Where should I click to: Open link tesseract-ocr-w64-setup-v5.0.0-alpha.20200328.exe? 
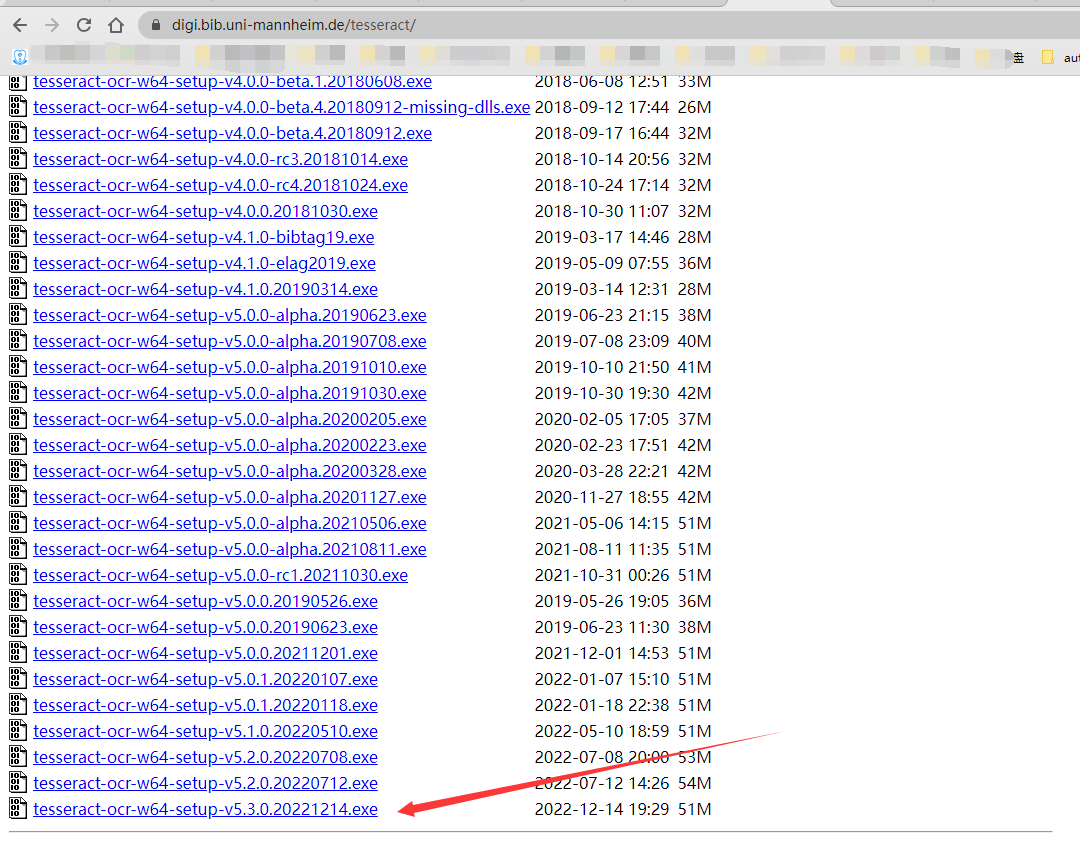230,471
